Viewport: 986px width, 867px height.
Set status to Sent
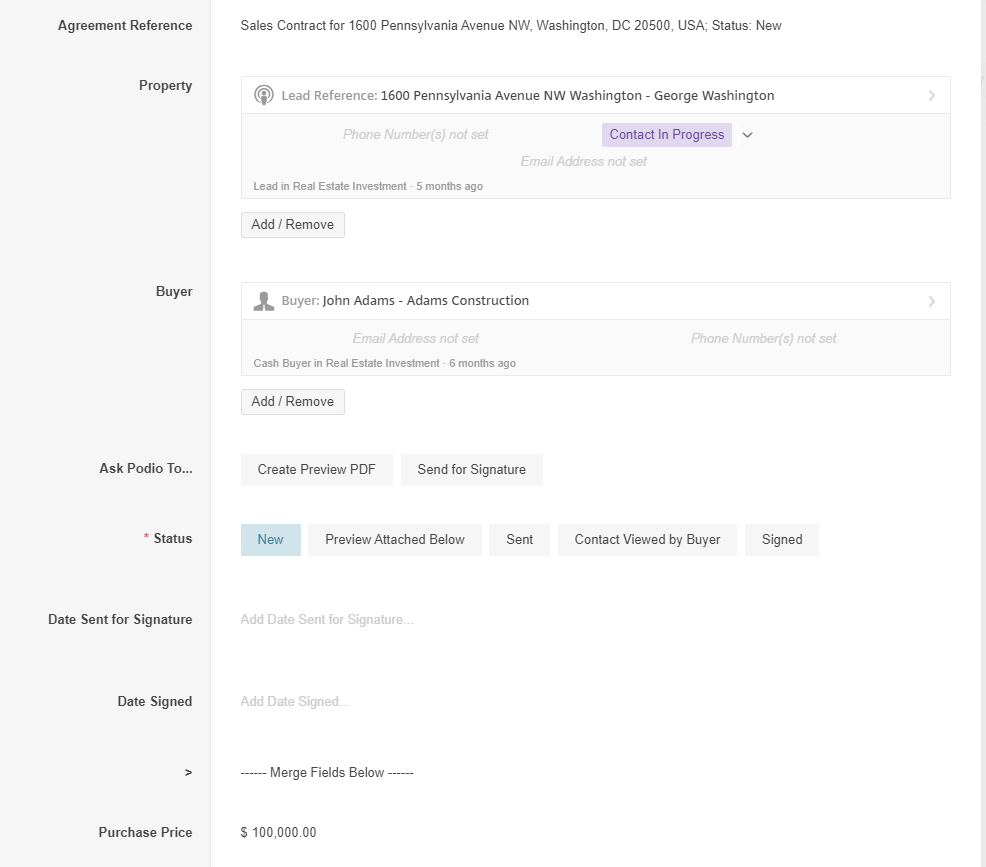pyautogui.click(x=519, y=540)
